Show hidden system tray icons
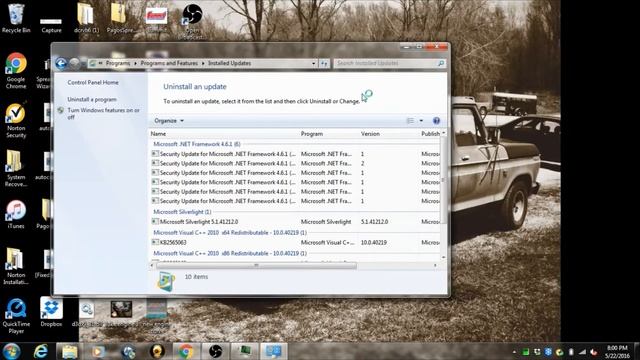 [514, 352]
